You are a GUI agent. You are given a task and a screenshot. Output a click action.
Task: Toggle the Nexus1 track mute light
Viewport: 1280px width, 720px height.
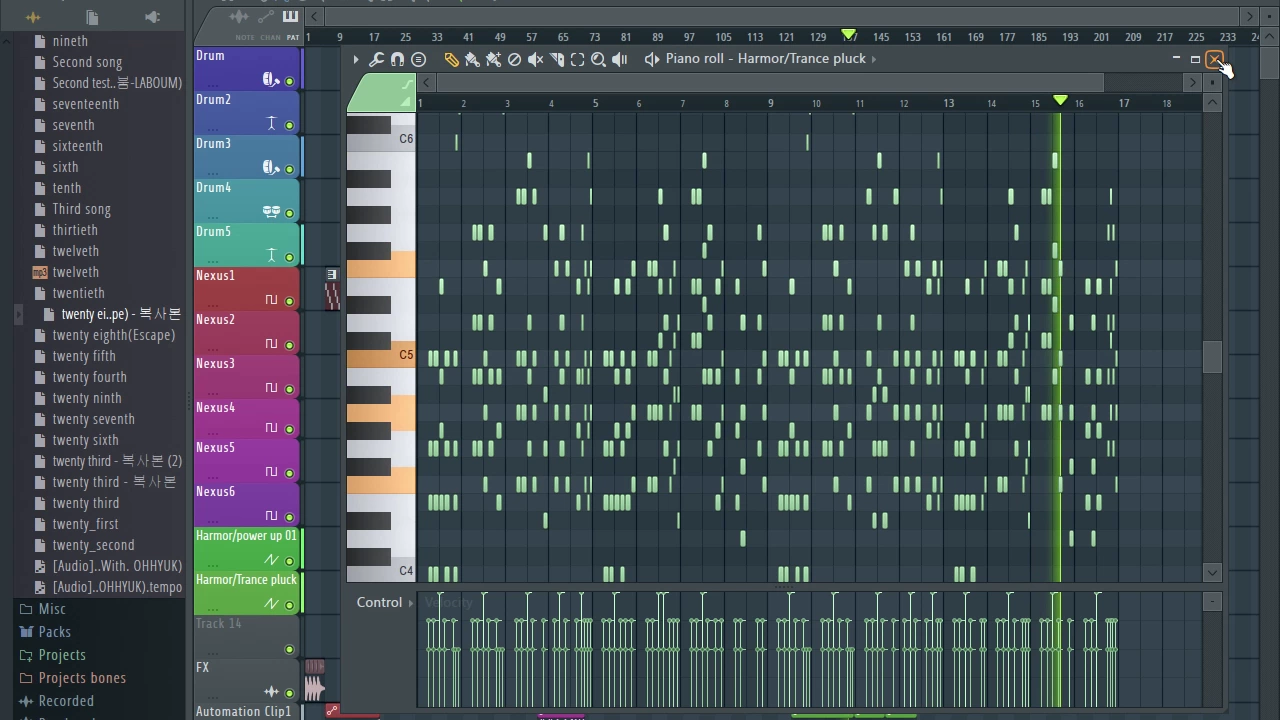(290, 301)
